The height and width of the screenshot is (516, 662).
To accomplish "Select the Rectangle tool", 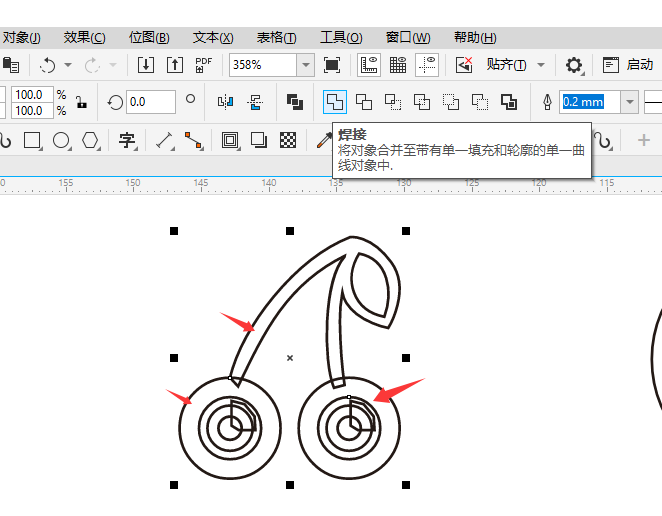I will point(32,140).
